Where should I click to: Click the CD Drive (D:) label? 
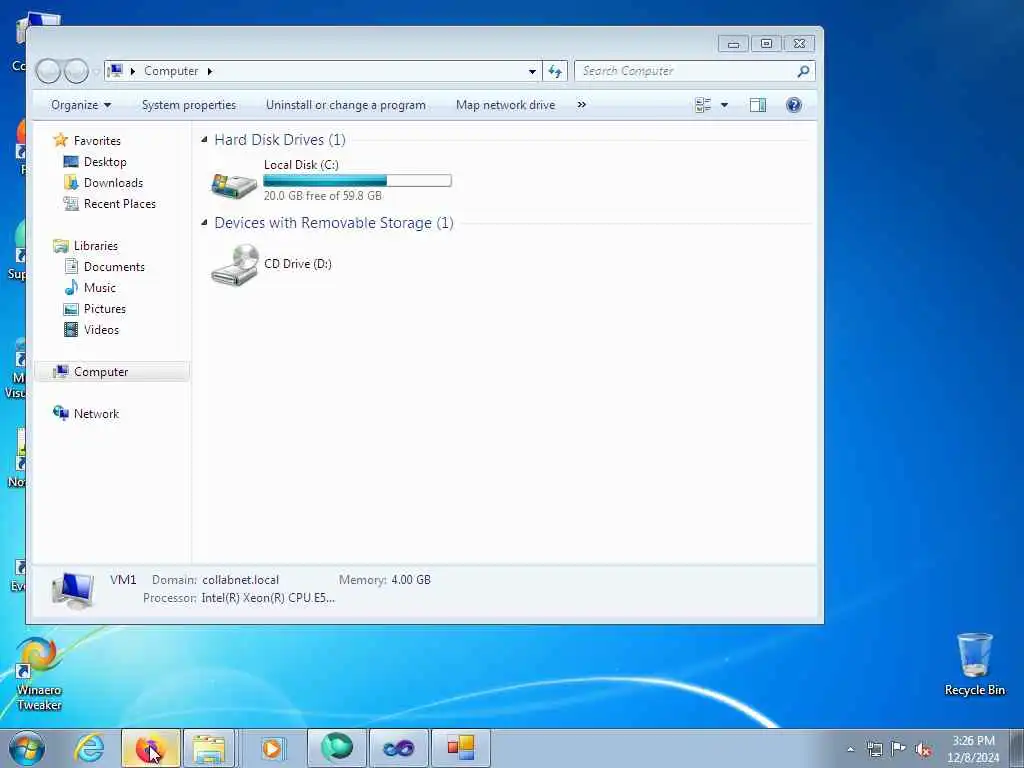[298, 264]
